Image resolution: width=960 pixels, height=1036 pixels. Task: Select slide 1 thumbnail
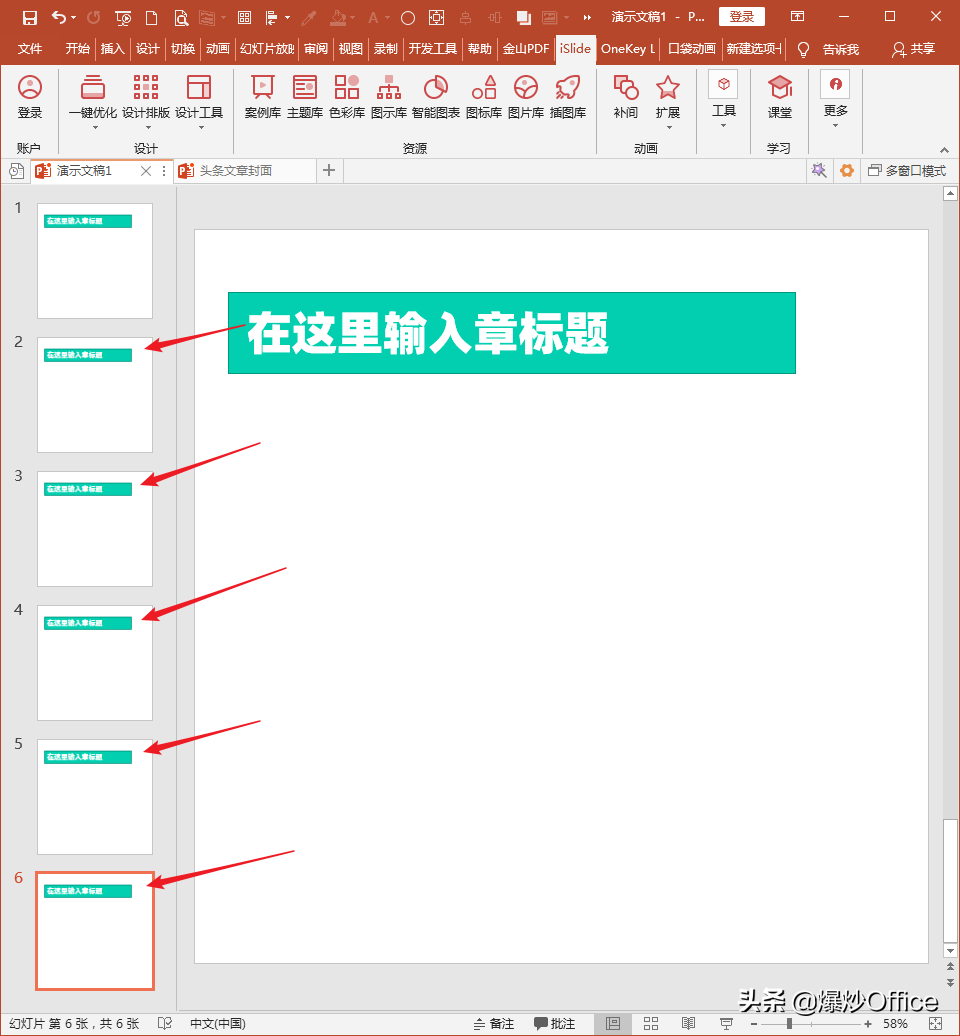[x=94, y=261]
